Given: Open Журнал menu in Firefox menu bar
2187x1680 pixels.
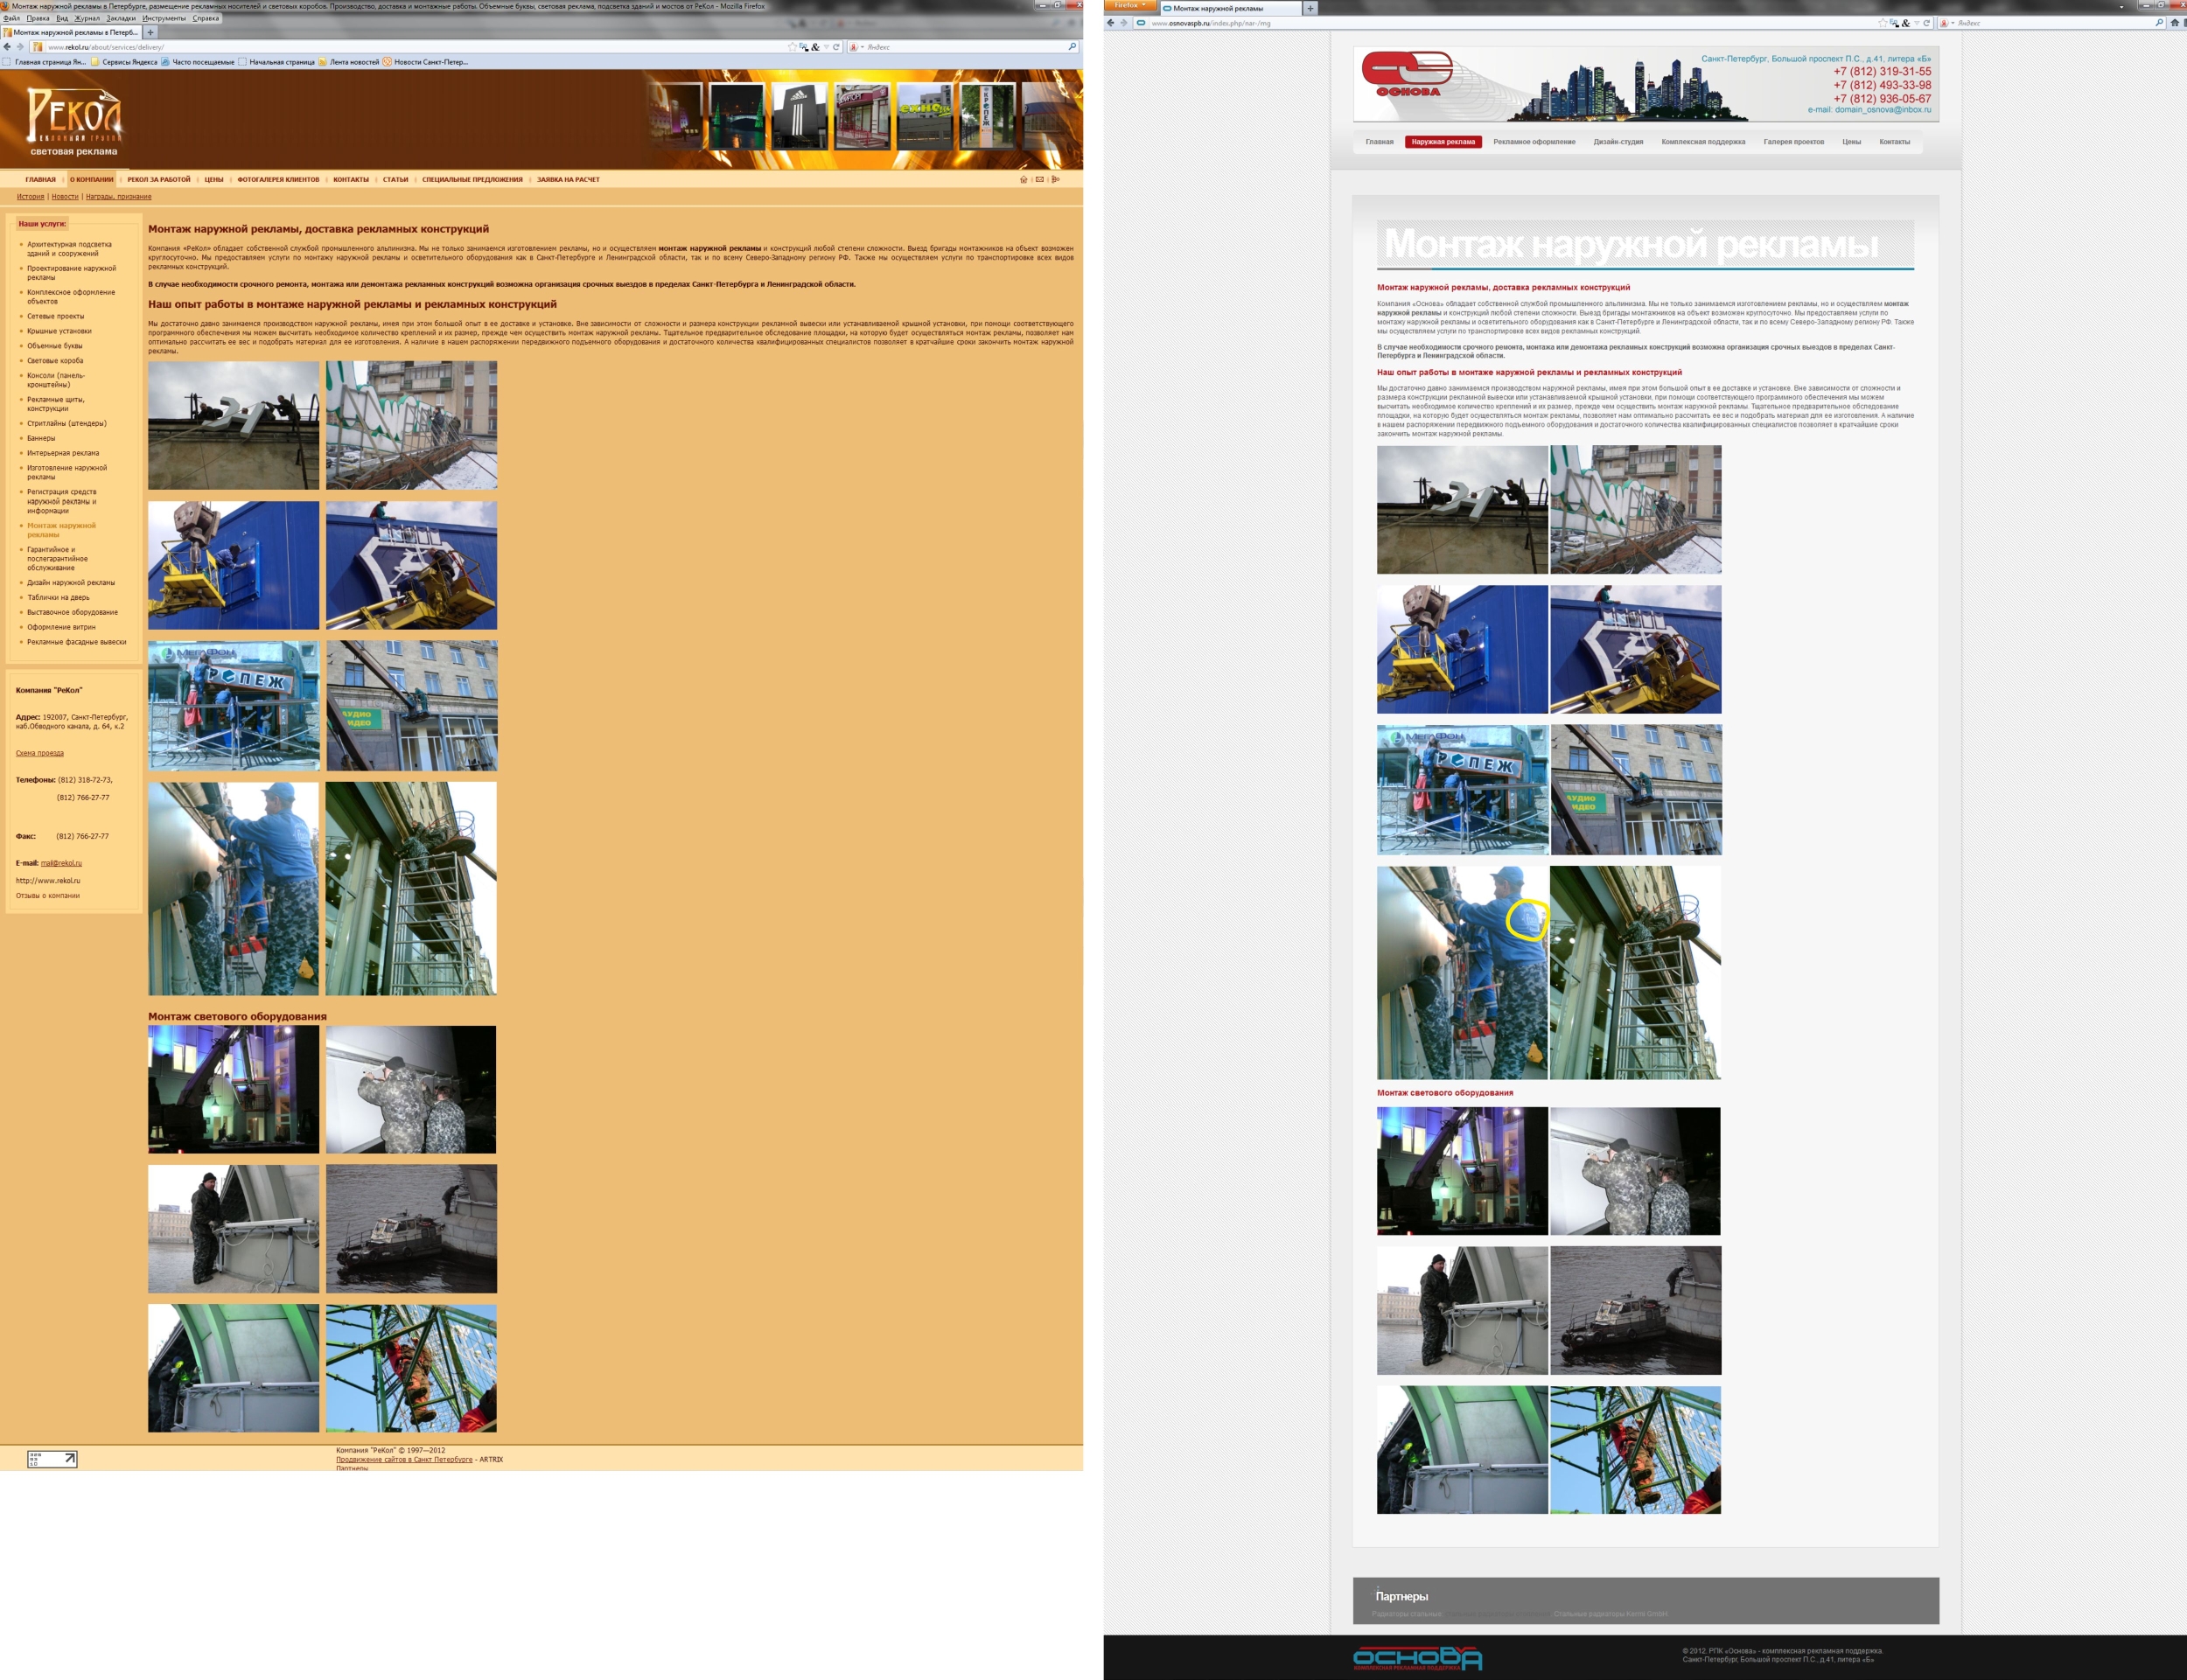Looking at the screenshot, I should 88,18.
